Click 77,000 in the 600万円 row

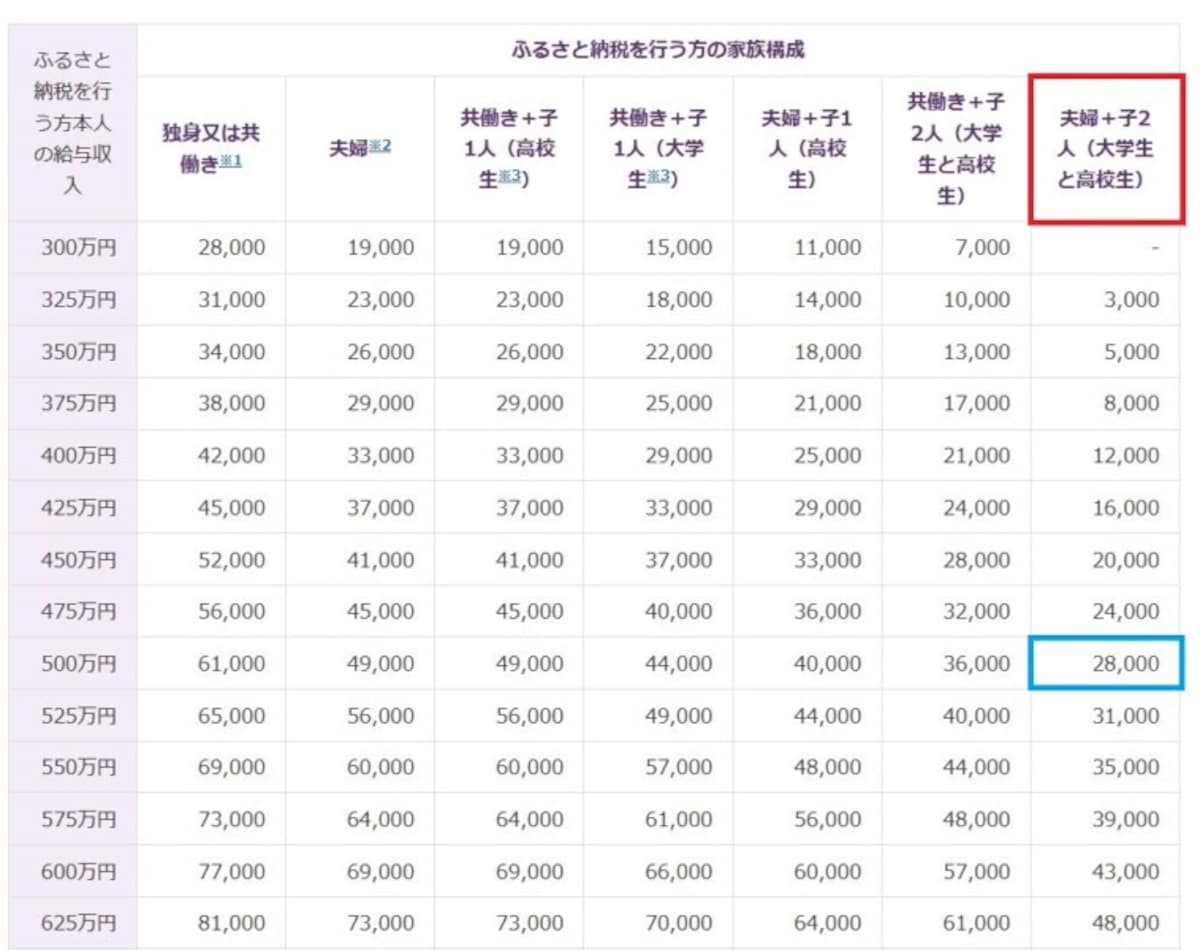(x=232, y=872)
